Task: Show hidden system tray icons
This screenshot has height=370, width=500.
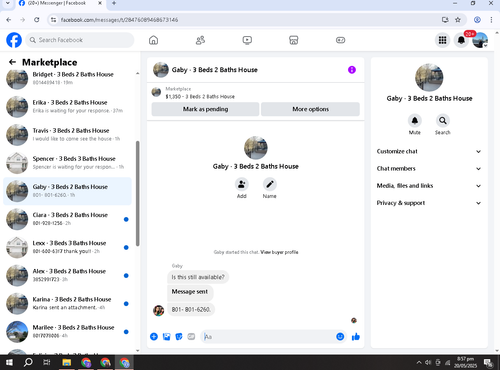Action: click(x=419, y=362)
